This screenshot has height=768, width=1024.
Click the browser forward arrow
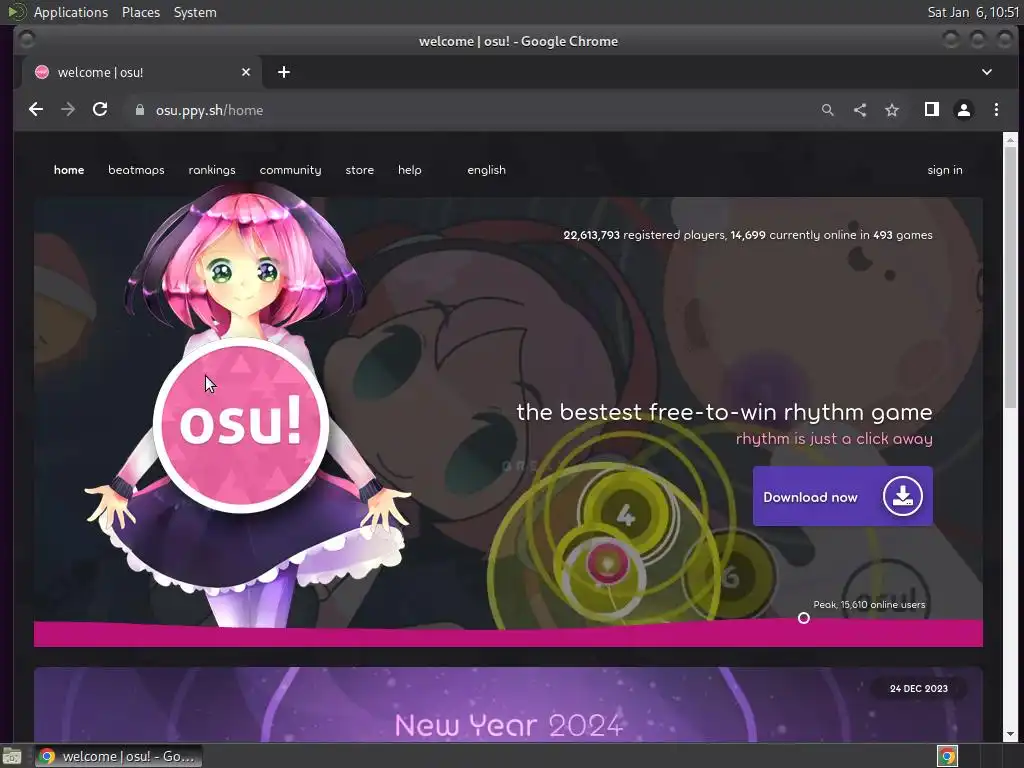[x=68, y=110]
